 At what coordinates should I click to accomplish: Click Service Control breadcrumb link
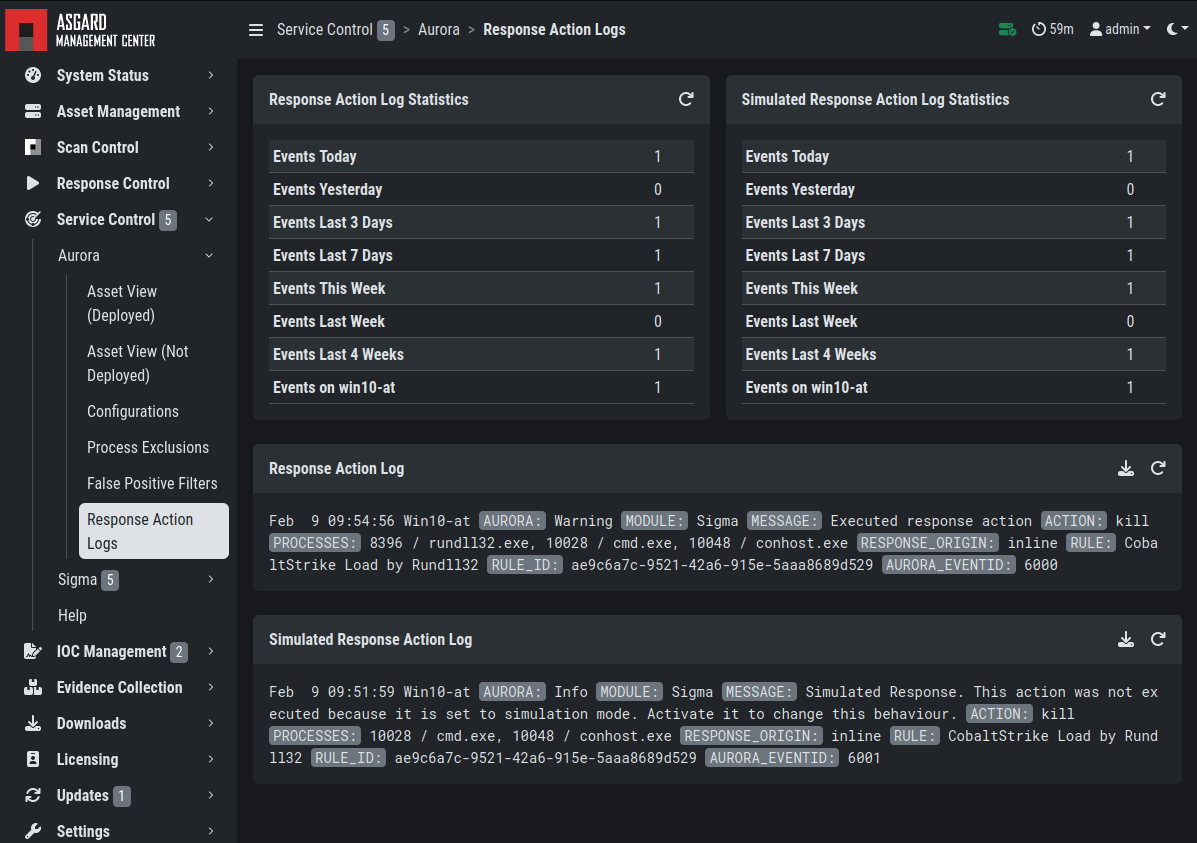pos(324,30)
